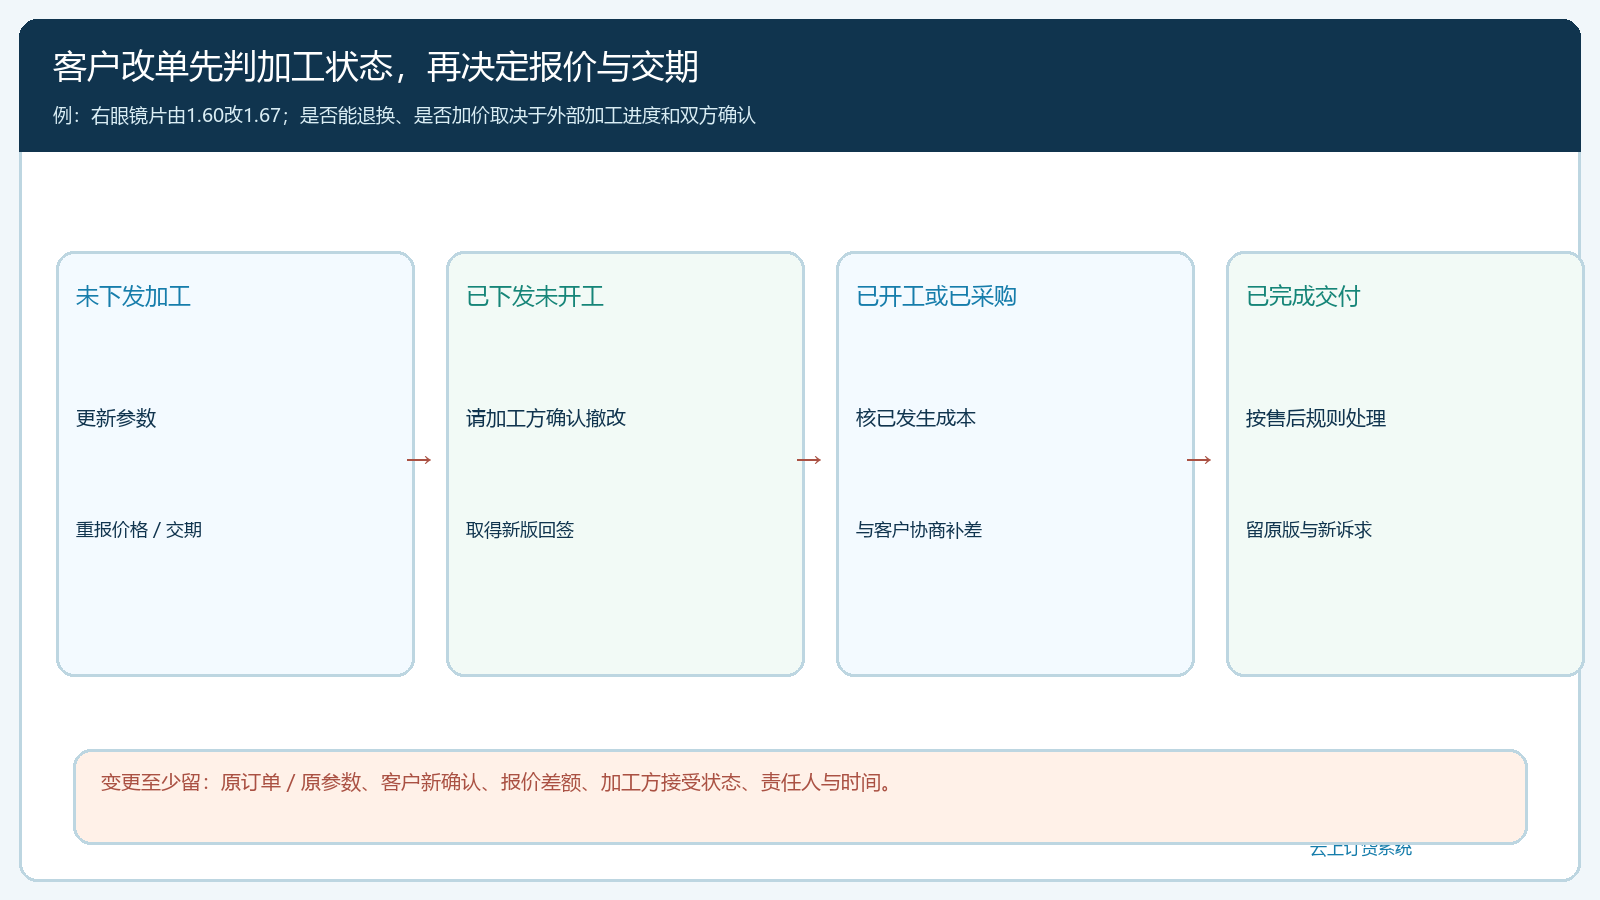Click the note beginning 变更至少留：原订单

coord(497,783)
